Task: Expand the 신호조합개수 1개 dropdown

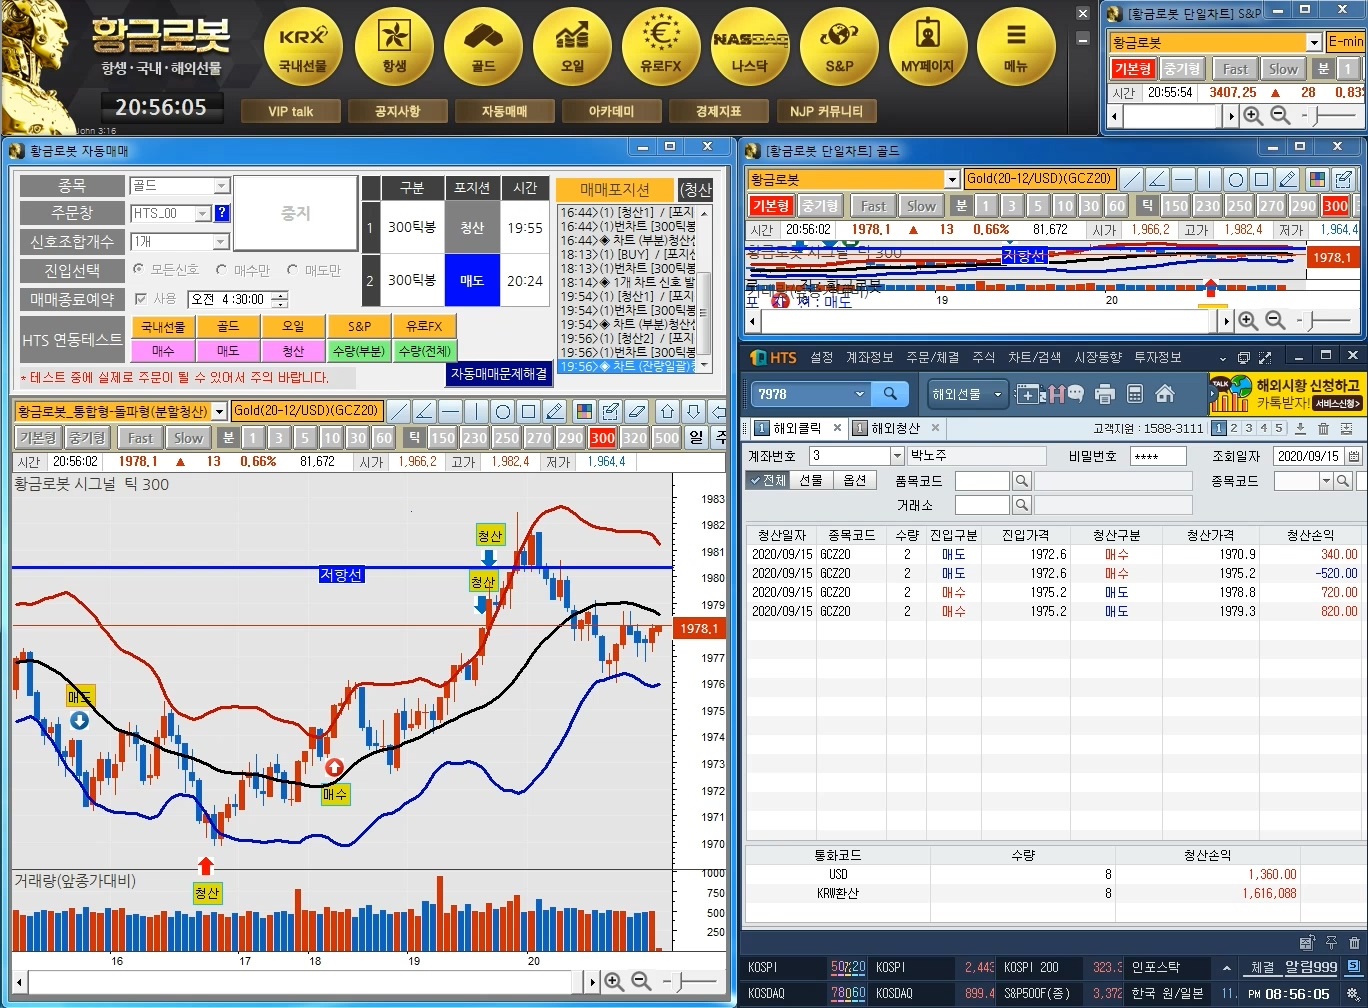Action: tap(222, 242)
